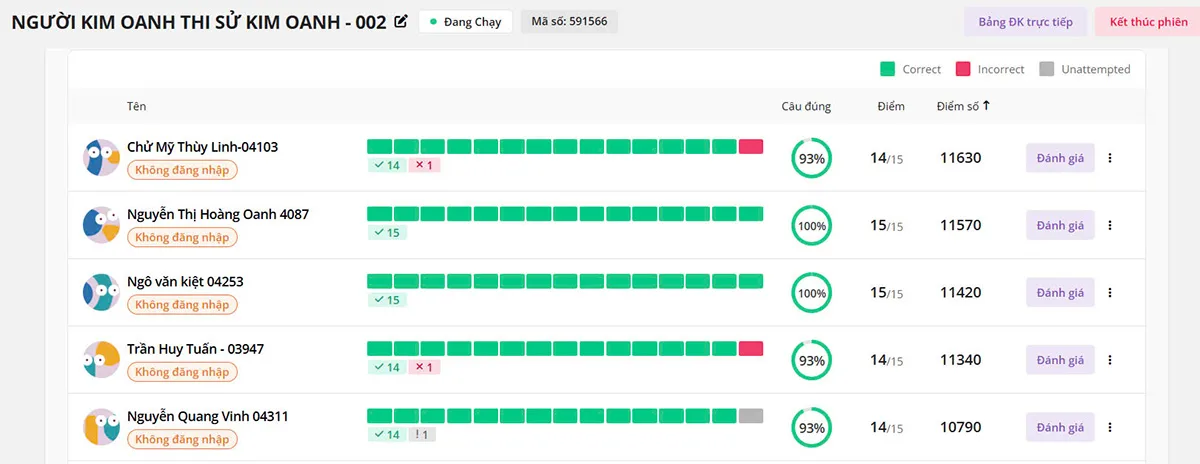This screenshot has height=464, width=1200.
Task: Click the score value 10790
Action: (961, 428)
